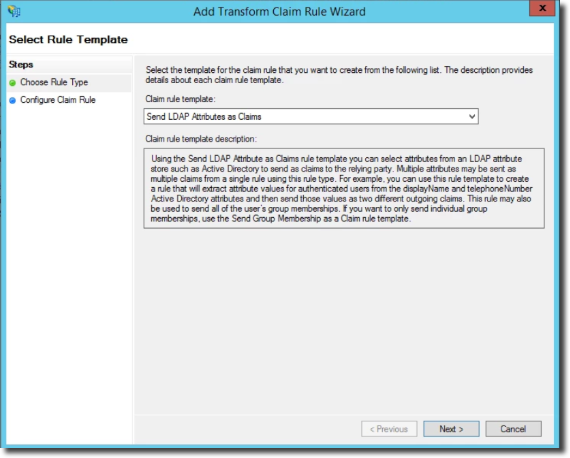Click the claim rule template description box
570x458 pixels.
point(344,188)
